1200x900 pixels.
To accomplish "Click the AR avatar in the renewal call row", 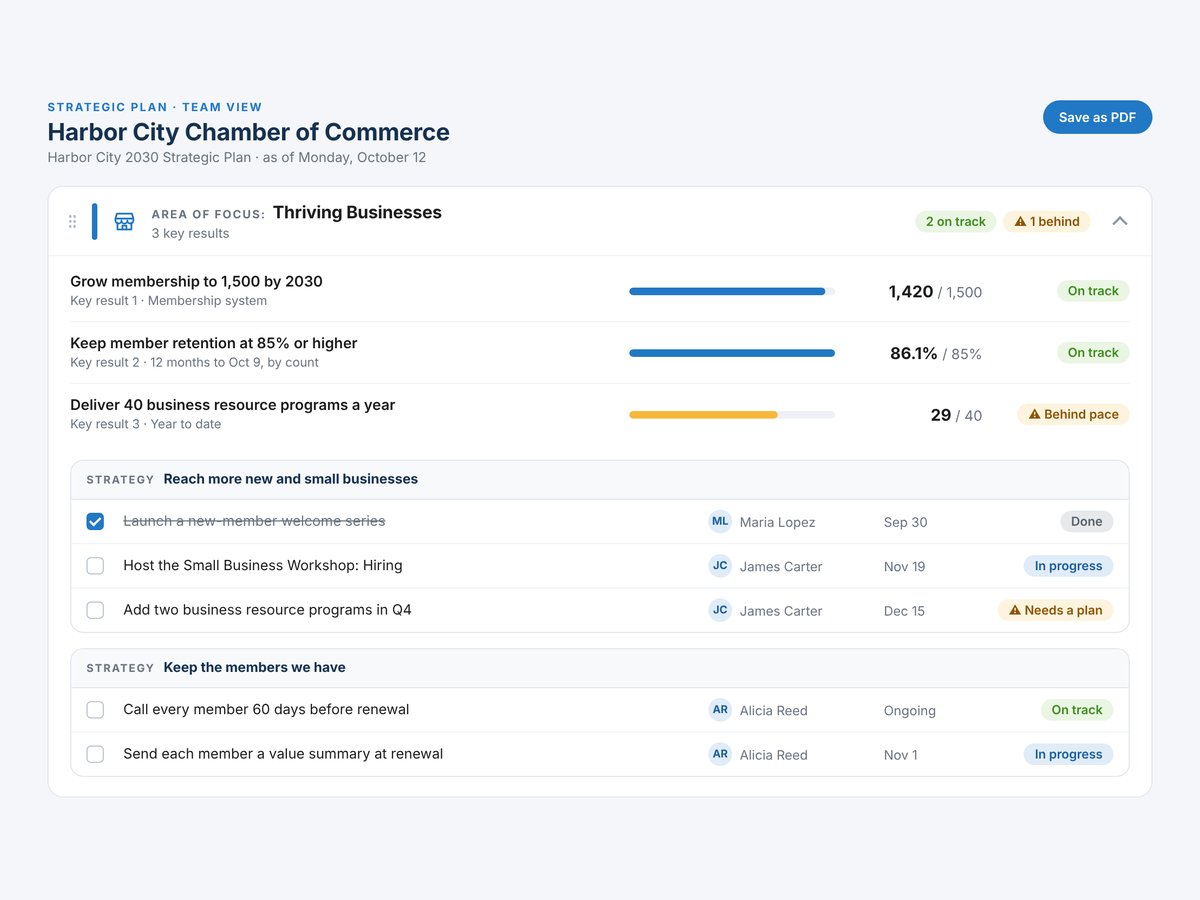I will point(720,709).
